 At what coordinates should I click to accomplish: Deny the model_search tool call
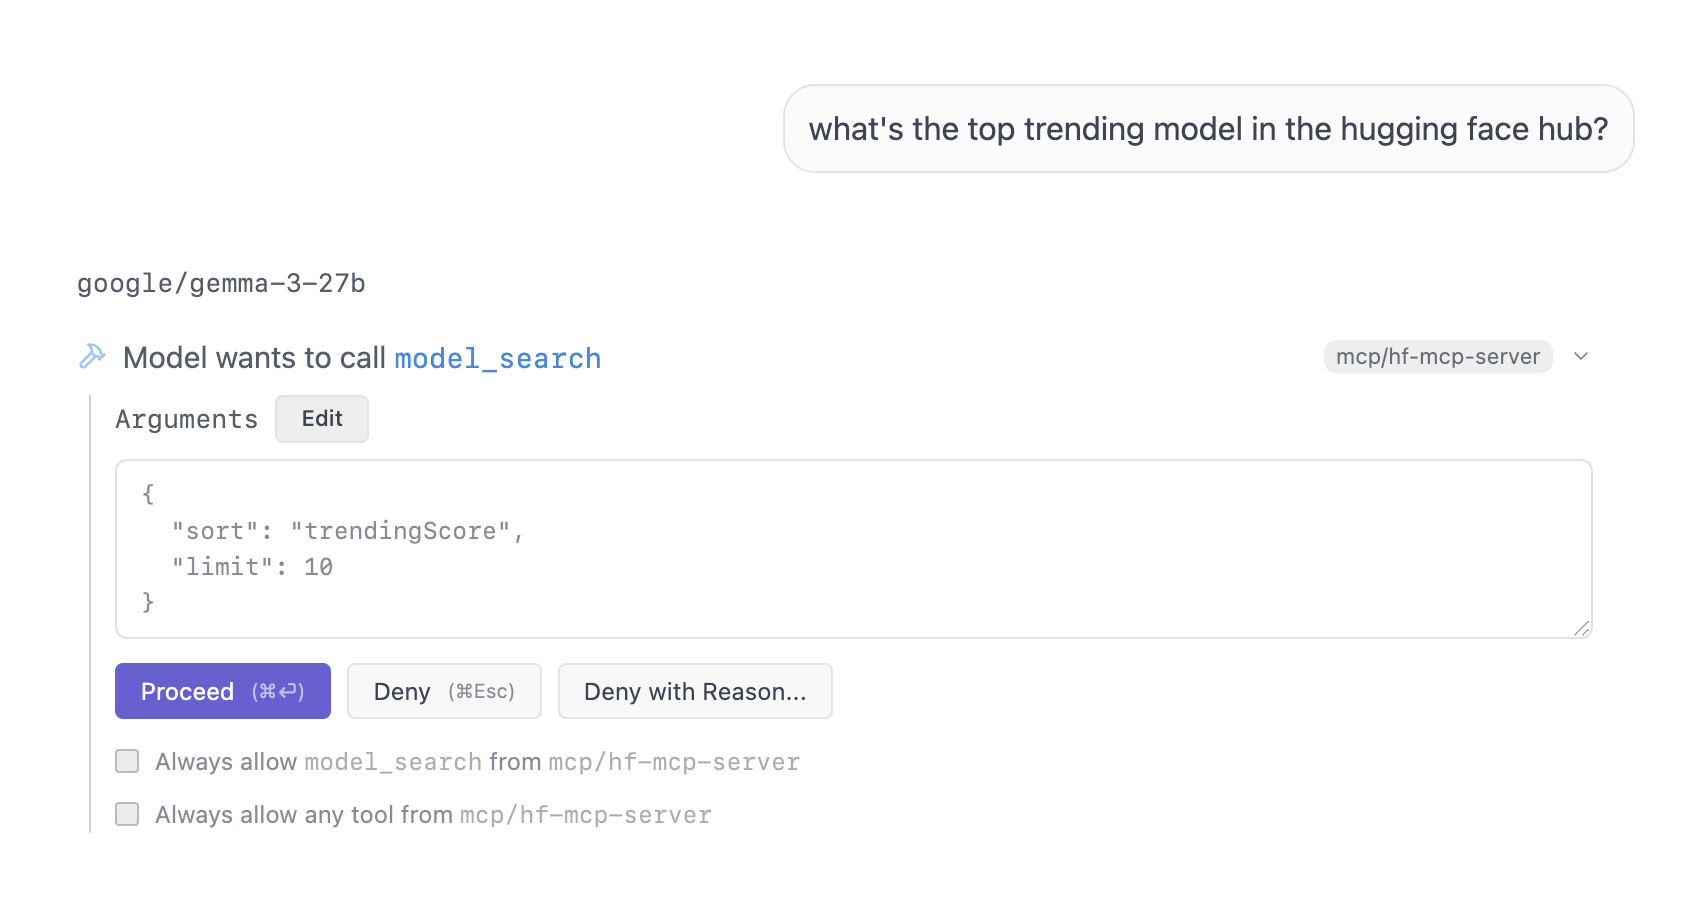pyautogui.click(x=443, y=691)
